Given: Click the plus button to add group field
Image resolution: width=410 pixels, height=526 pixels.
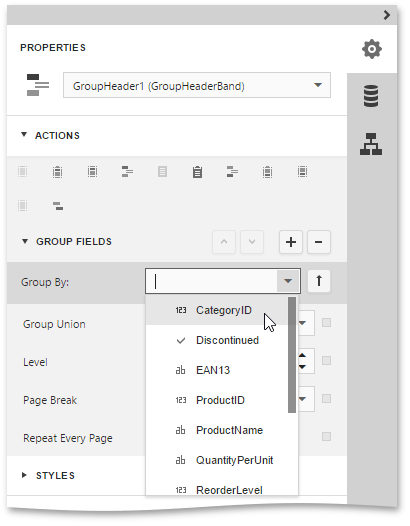Looking at the screenshot, I should point(291,242).
